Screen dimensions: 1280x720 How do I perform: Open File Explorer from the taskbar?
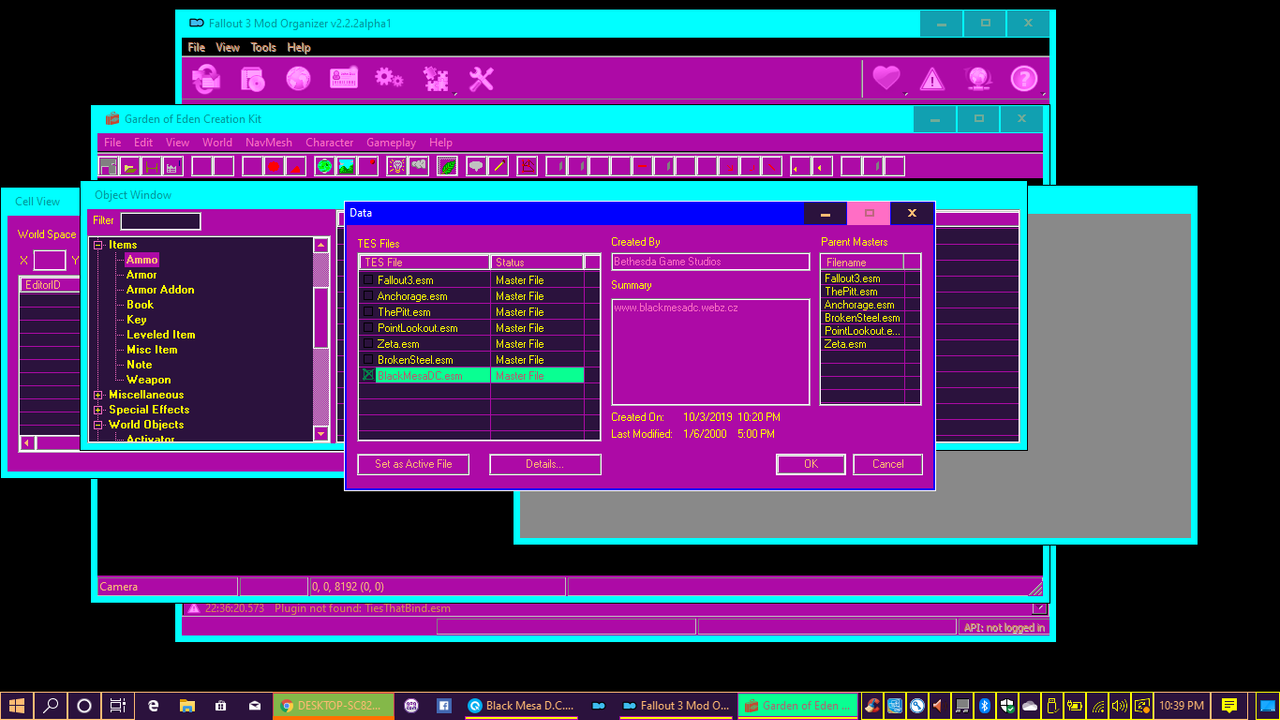click(x=187, y=705)
